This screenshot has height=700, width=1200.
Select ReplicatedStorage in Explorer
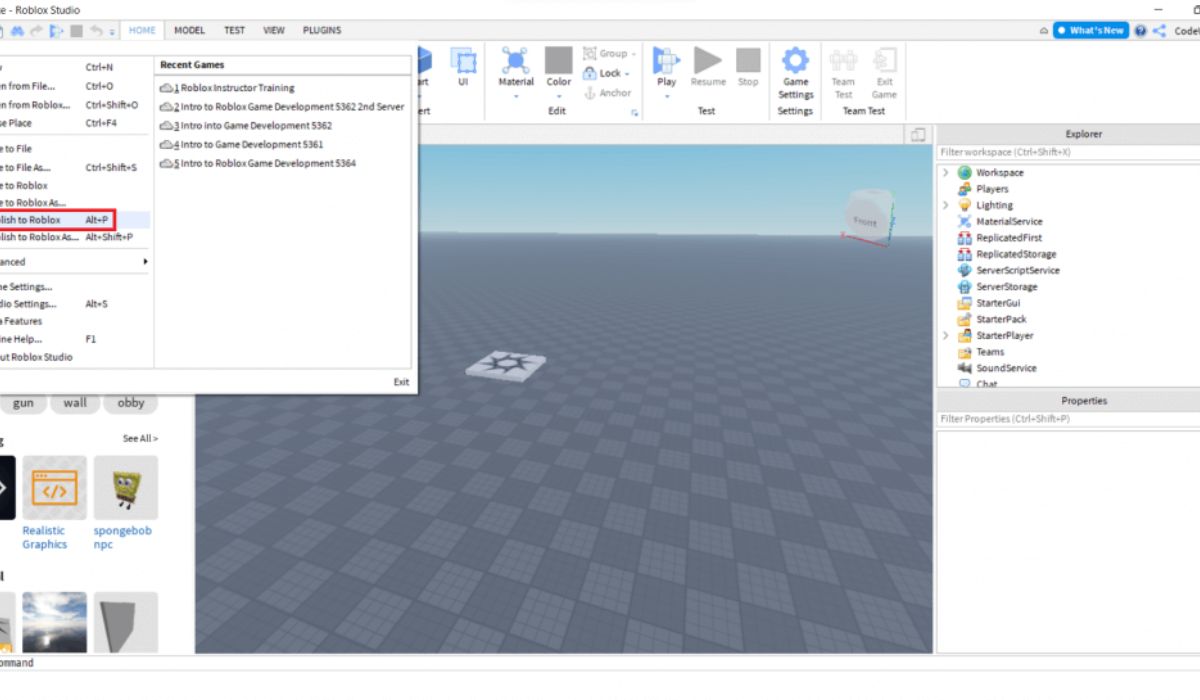pyautogui.click(x=1016, y=254)
